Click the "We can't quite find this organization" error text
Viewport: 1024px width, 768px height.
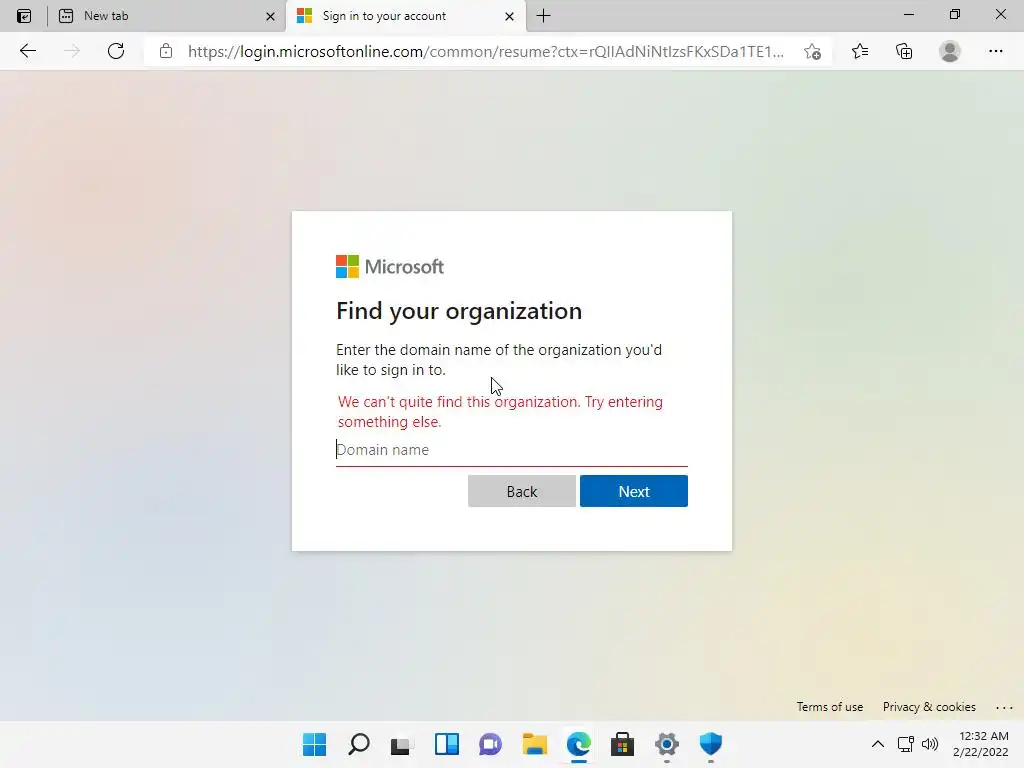pos(500,411)
